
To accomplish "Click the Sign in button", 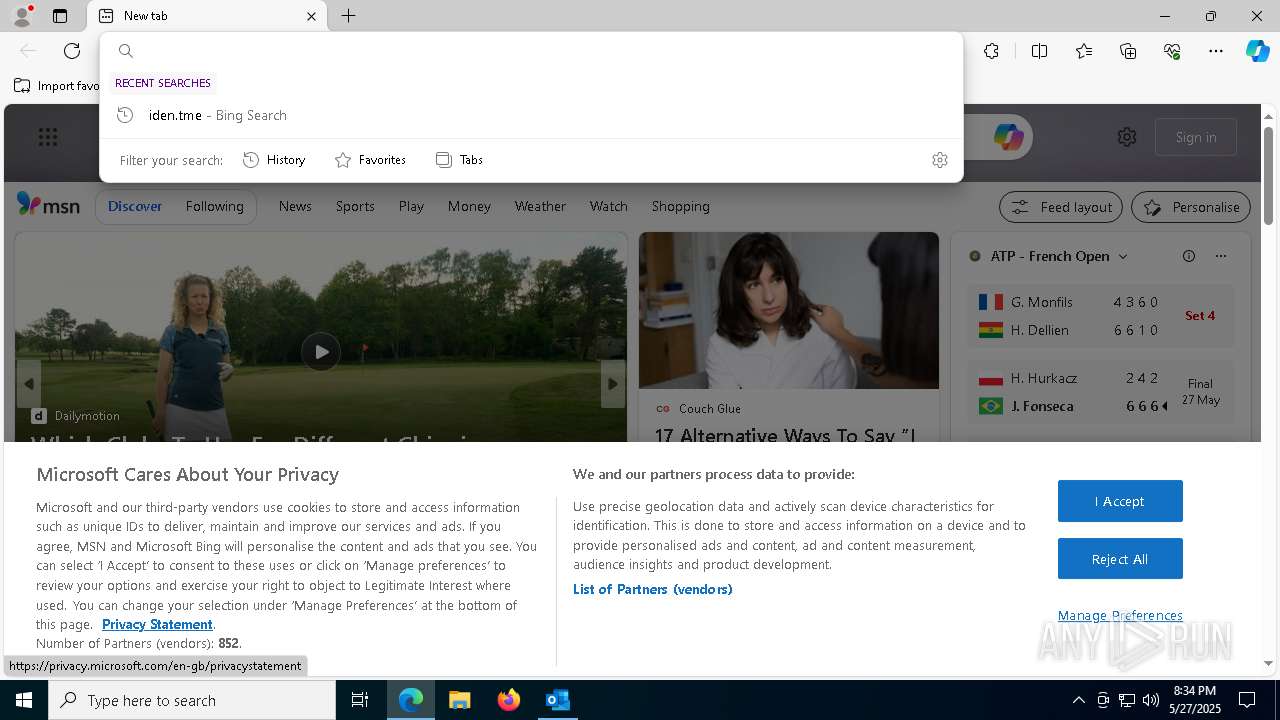I will point(1196,137).
